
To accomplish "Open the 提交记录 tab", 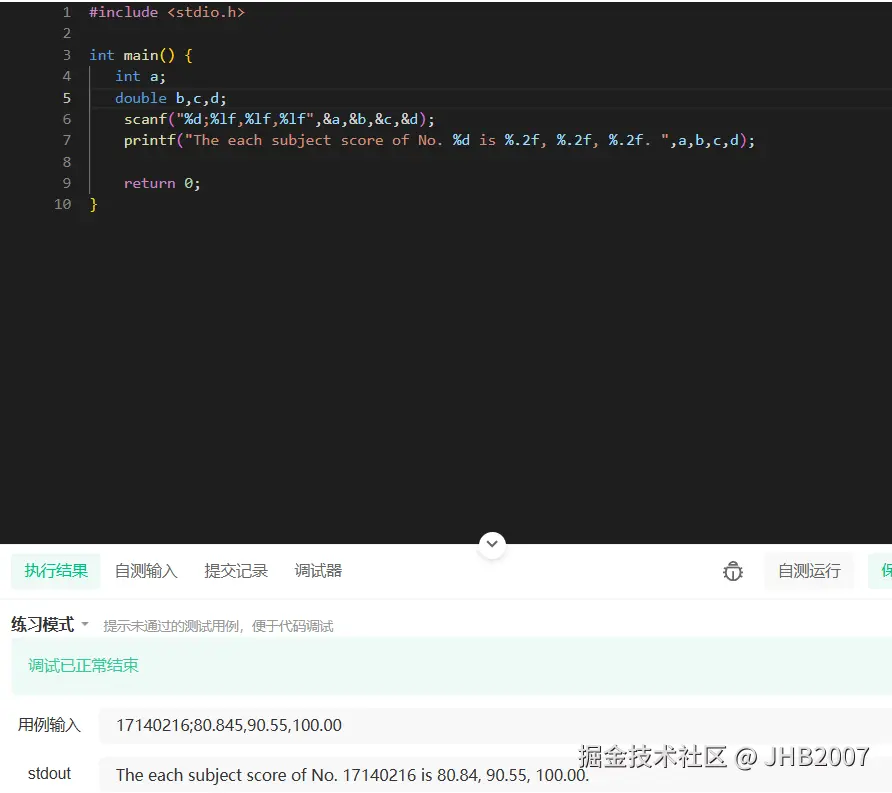I will coord(236,571).
